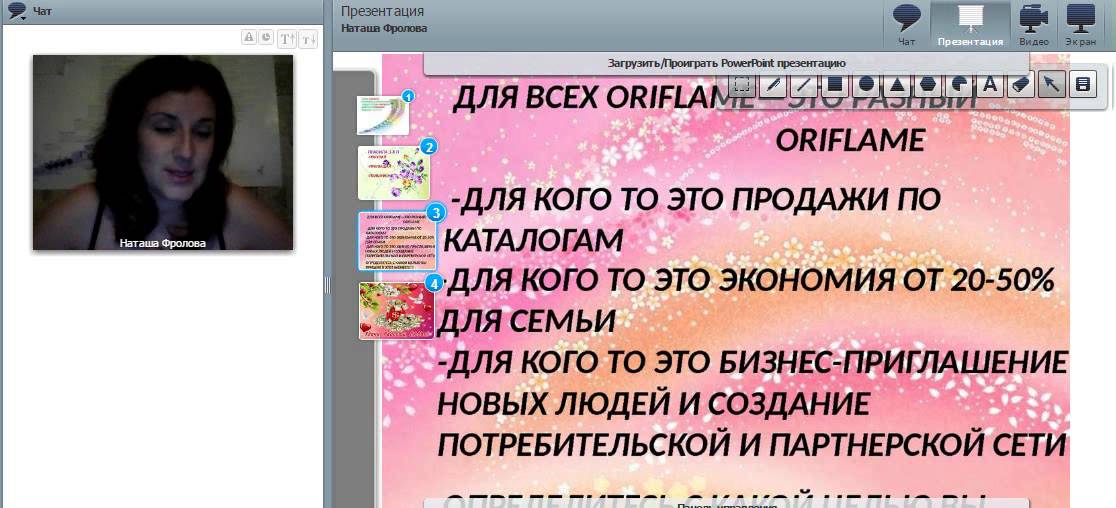This screenshot has height=508, width=1116.
Task: Click the Презентация panel title
Action: [382, 11]
